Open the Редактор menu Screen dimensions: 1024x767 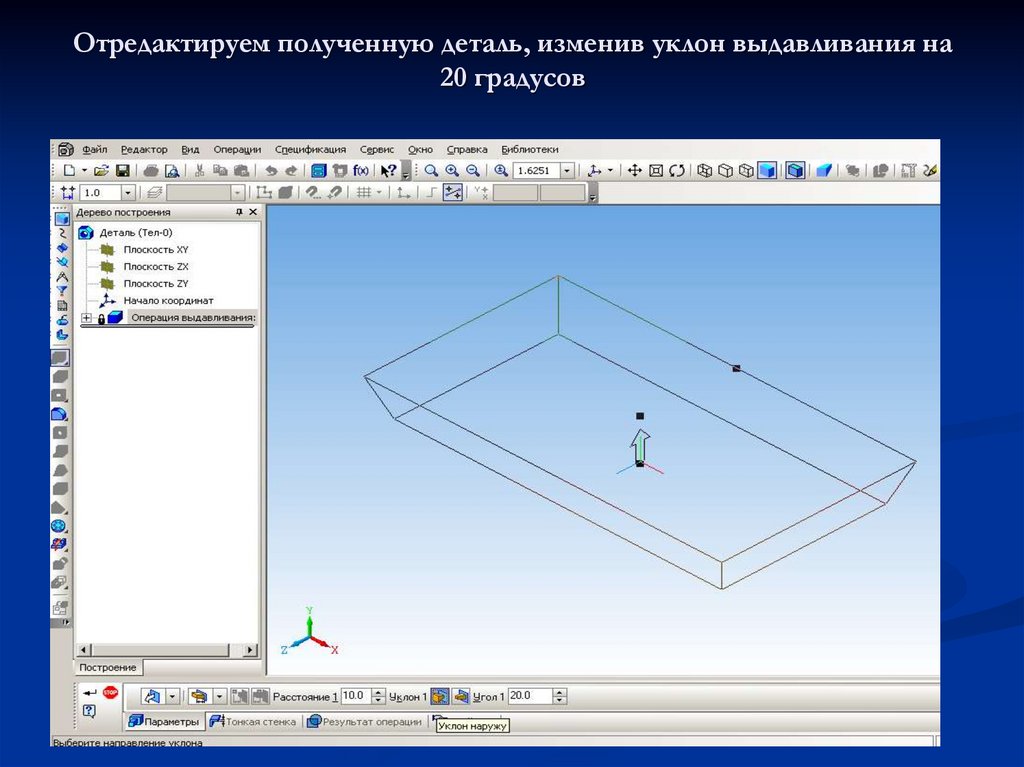pyautogui.click(x=144, y=150)
